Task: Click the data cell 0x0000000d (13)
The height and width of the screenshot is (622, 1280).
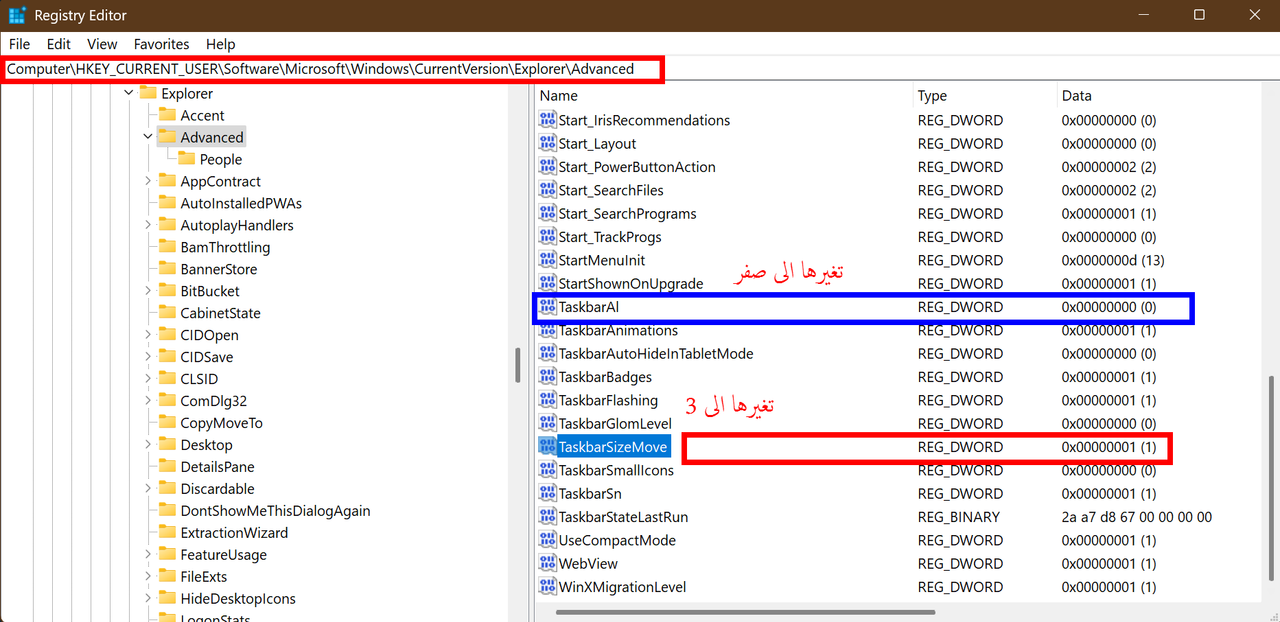Action: click(x=1112, y=260)
